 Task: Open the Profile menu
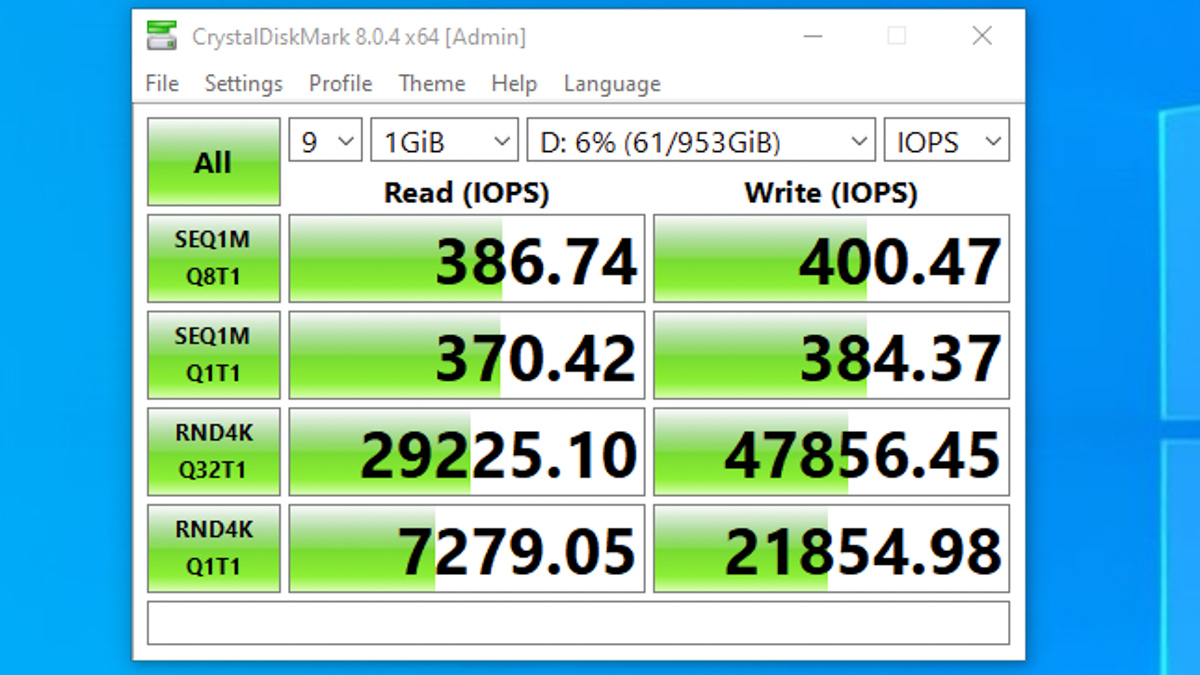pos(340,84)
